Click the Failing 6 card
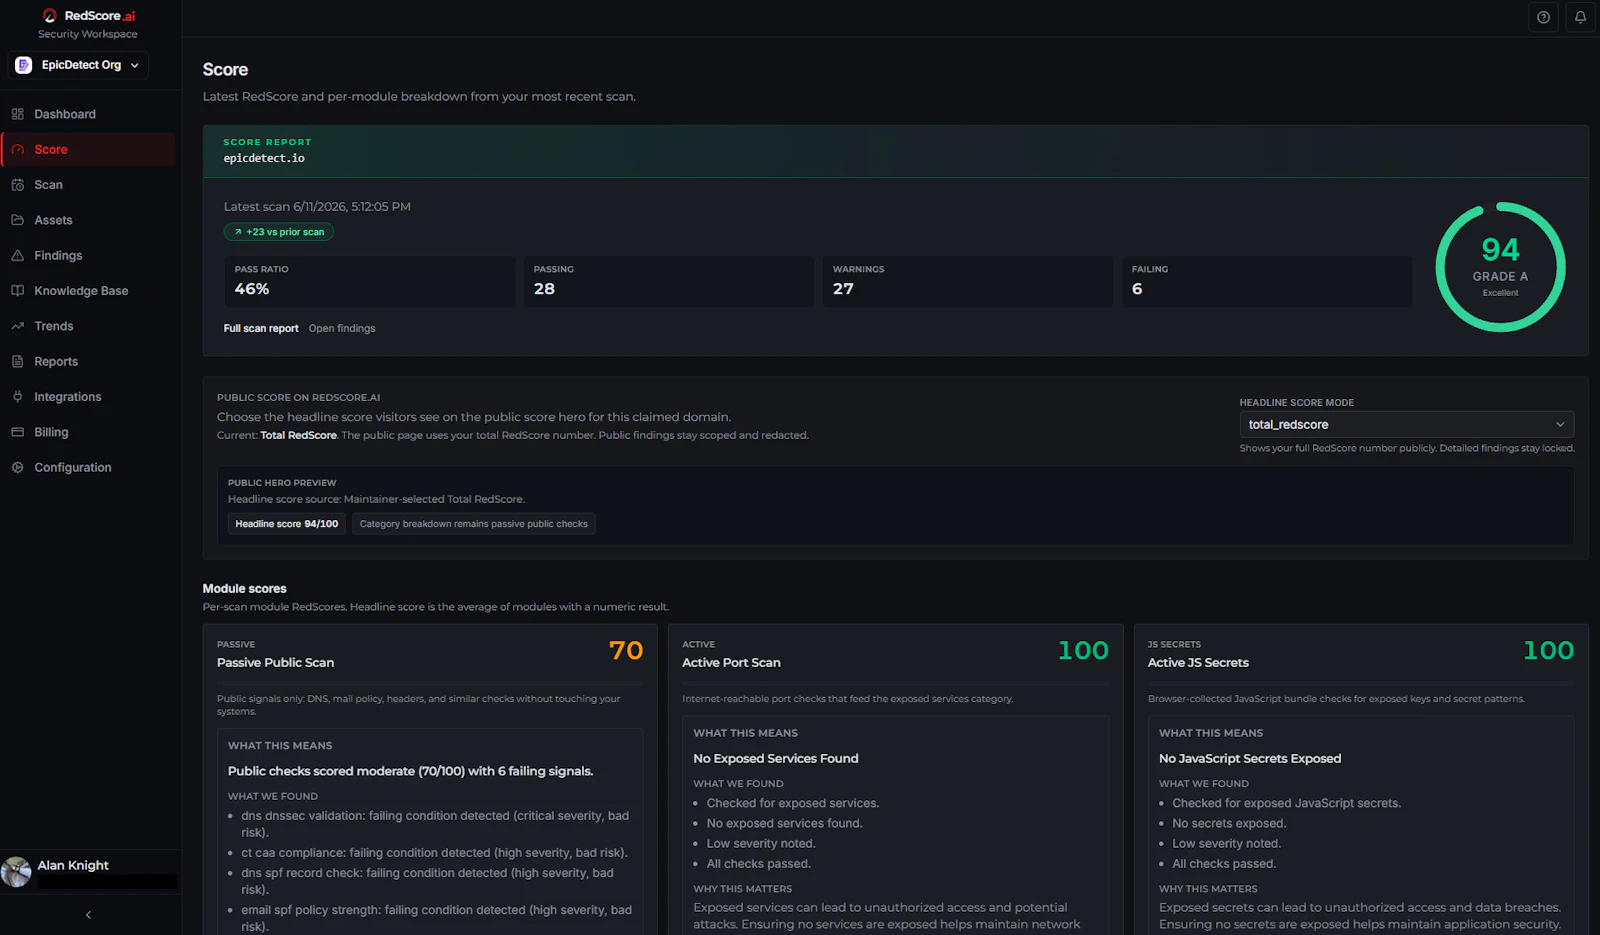 click(x=1267, y=282)
